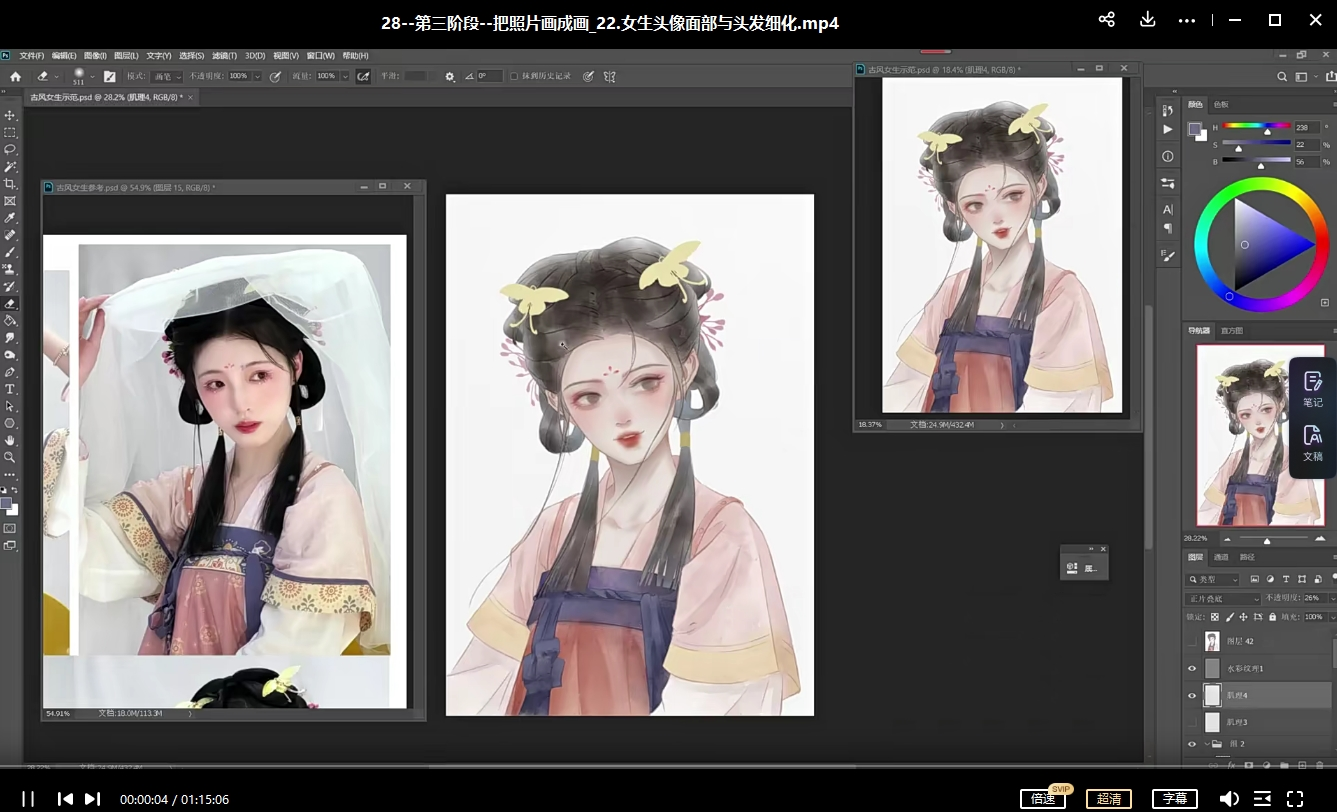
Task: Enable airbrush-style build-up icon
Action: [363, 76]
